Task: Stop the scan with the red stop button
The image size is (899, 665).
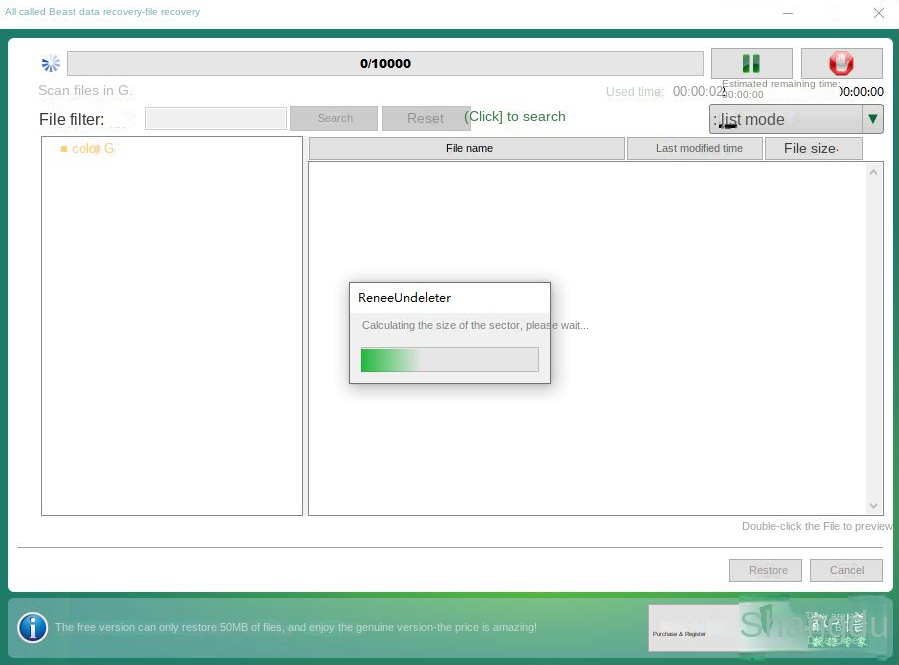Action: (x=841, y=63)
